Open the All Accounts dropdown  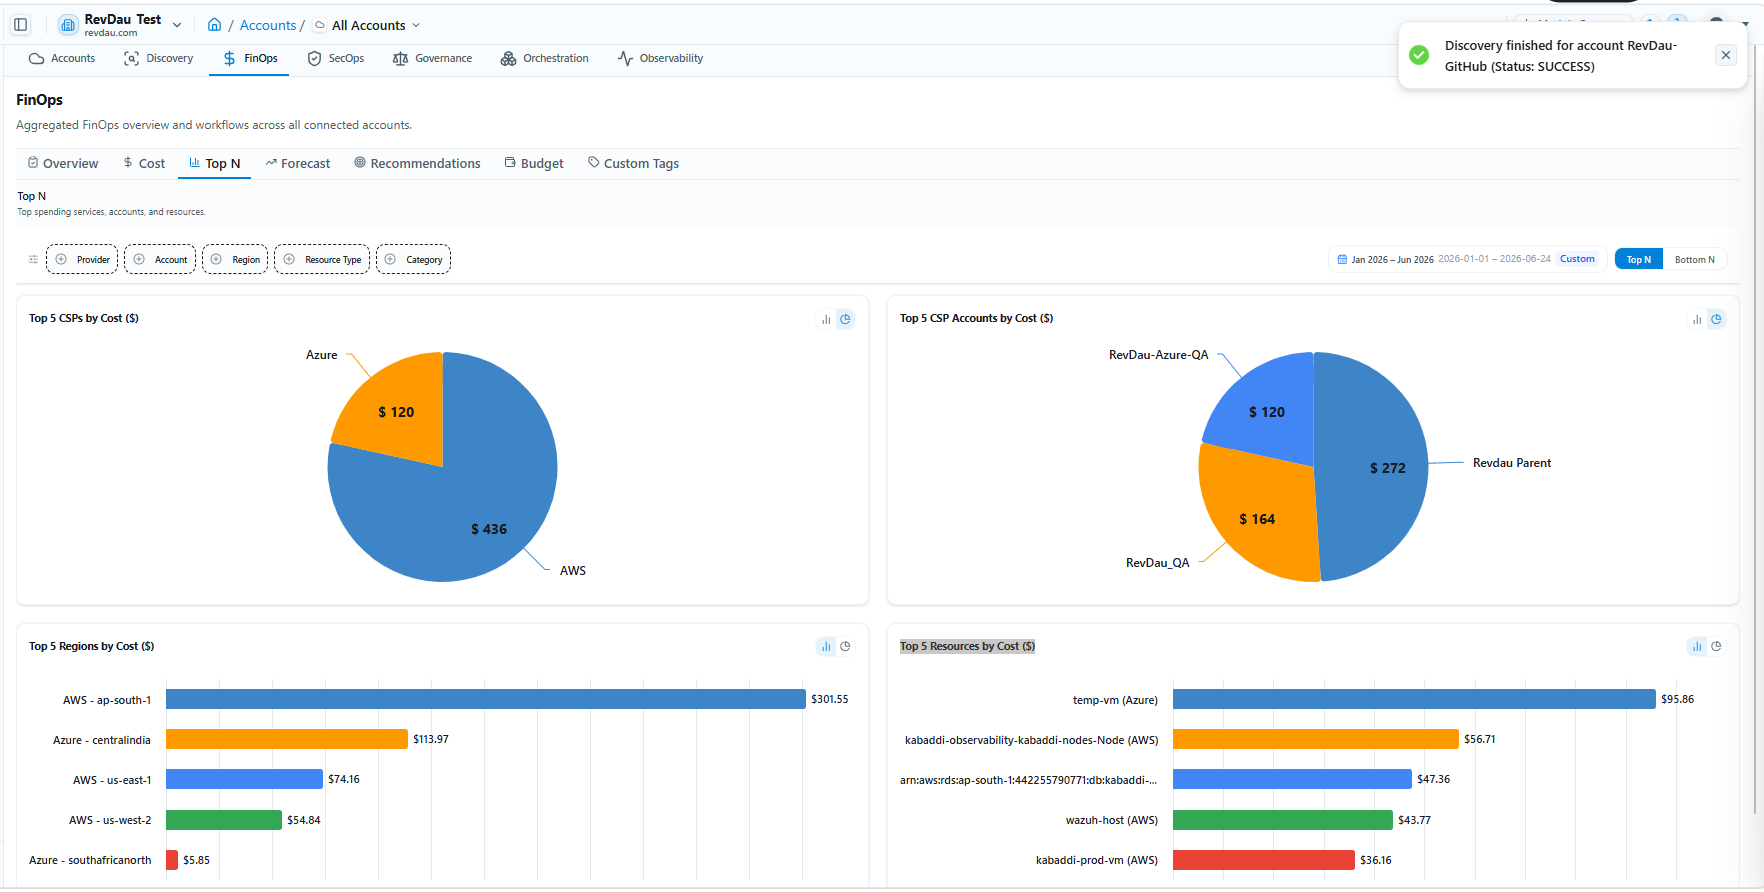[367, 25]
